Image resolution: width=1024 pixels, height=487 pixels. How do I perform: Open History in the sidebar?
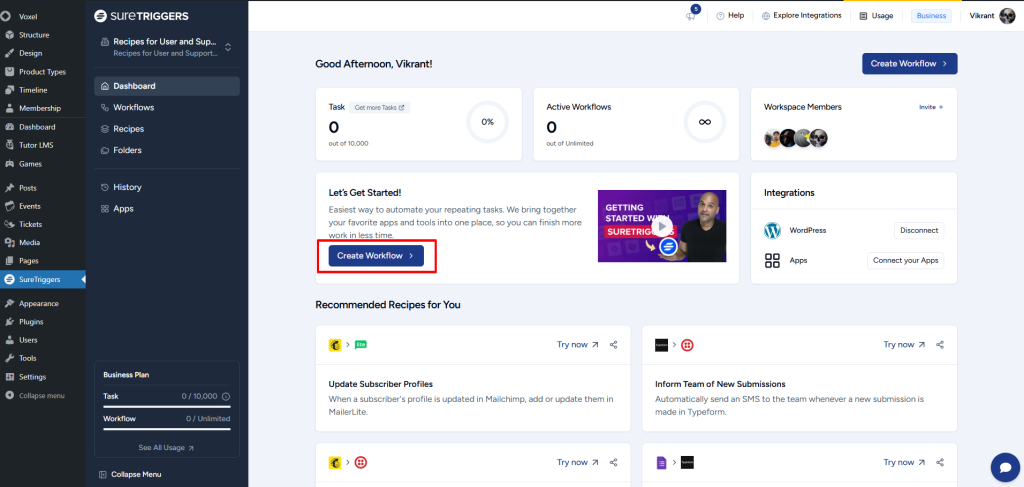point(127,187)
